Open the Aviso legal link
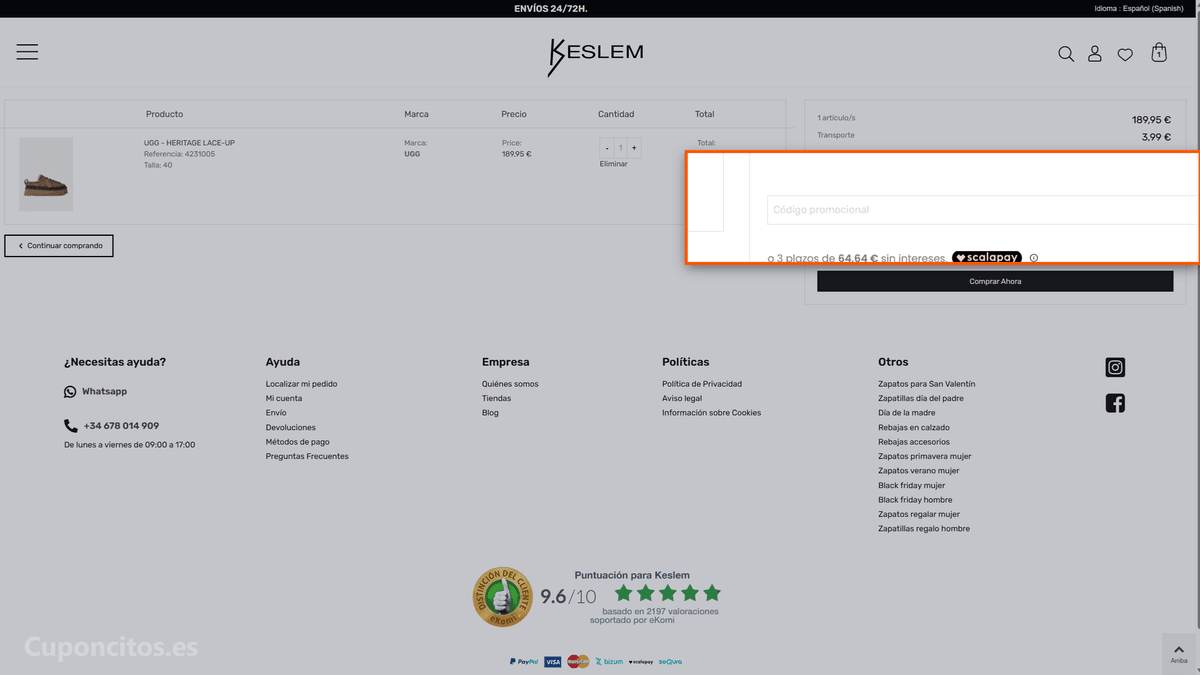This screenshot has height=675, width=1200. pos(682,398)
